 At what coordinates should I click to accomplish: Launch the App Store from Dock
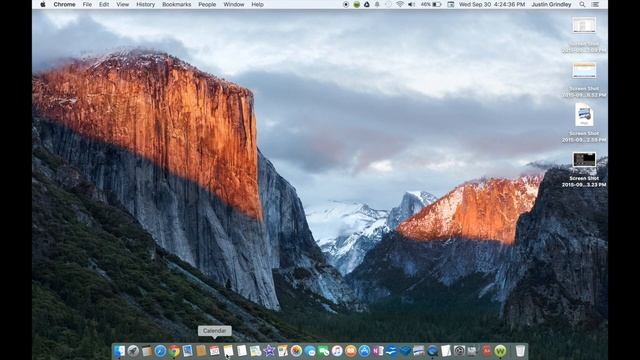pyautogui.click(x=364, y=351)
